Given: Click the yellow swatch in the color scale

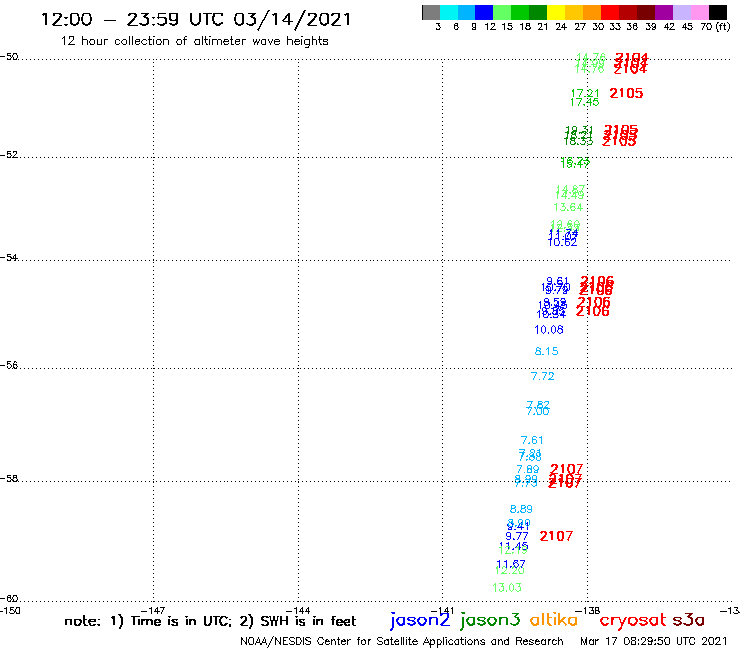Looking at the screenshot, I should tap(555, 12).
